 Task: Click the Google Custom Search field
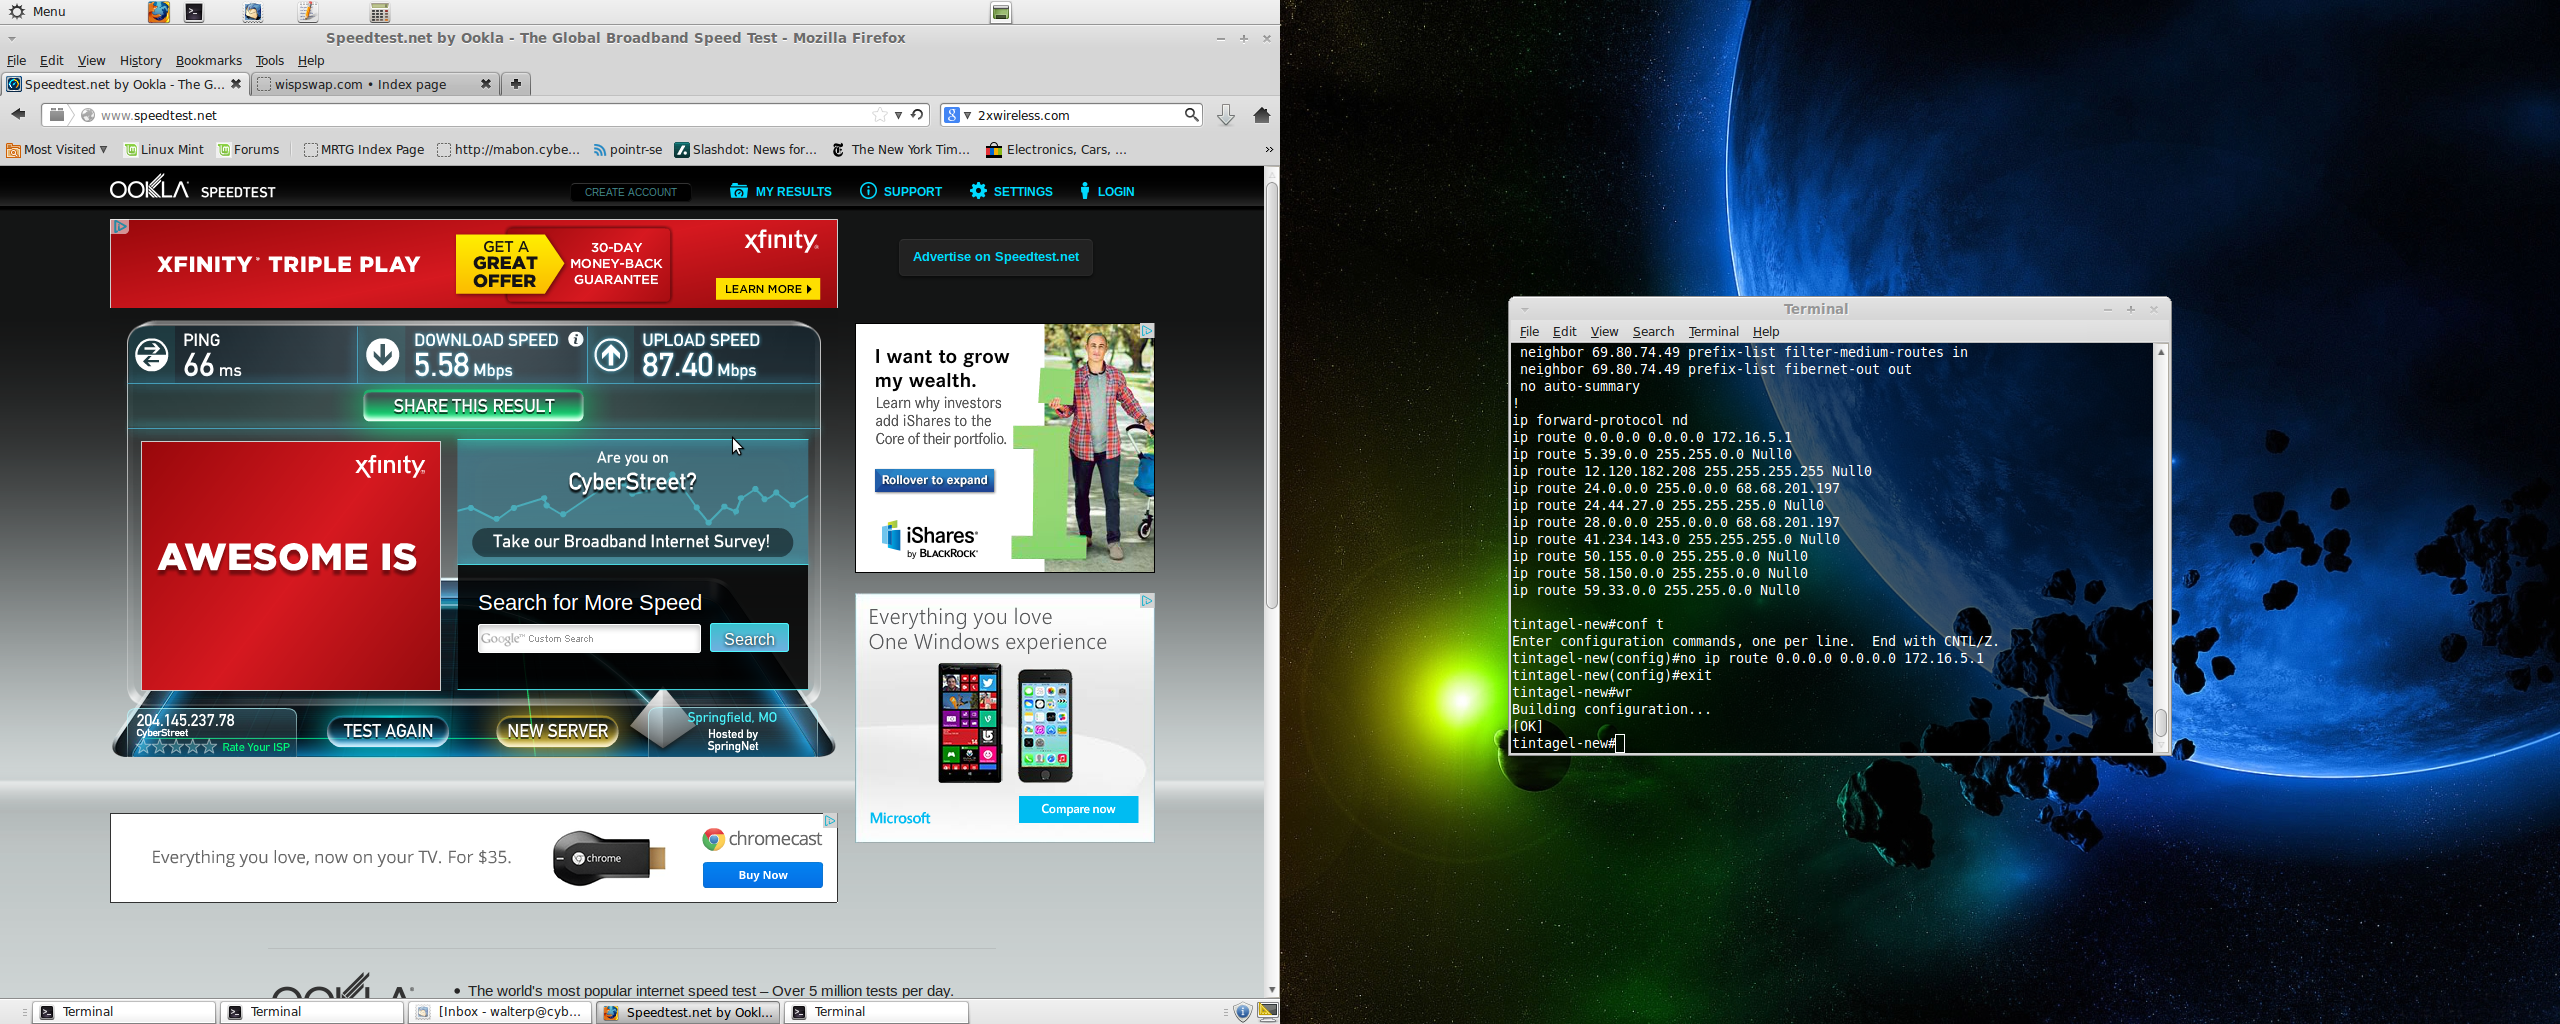coord(589,638)
